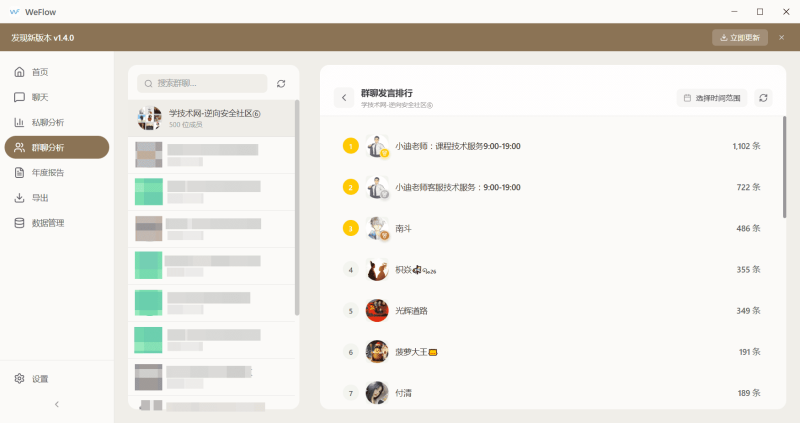Click the 722 条 message count

point(748,187)
